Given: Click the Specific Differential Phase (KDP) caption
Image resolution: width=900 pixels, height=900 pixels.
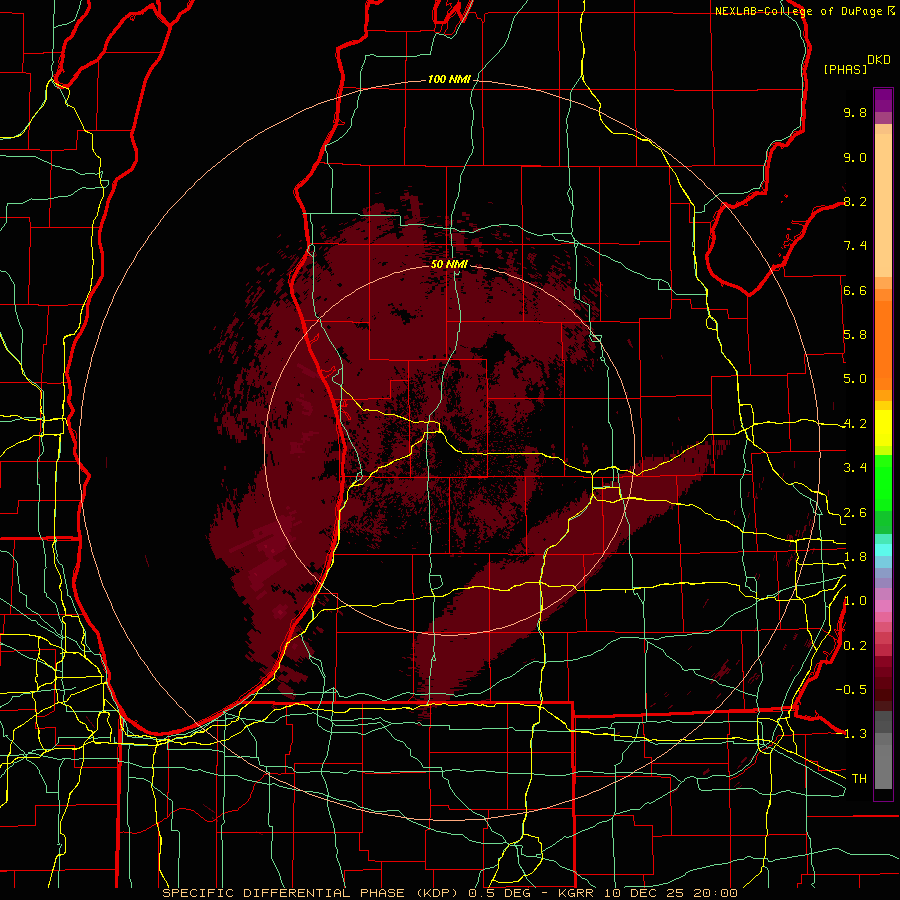Looking at the screenshot, I should point(311,893).
